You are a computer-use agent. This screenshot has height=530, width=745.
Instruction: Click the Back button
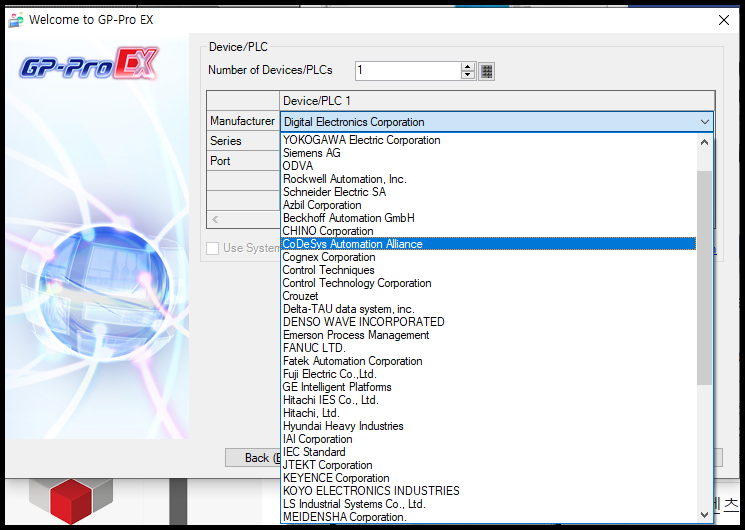[253, 458]
